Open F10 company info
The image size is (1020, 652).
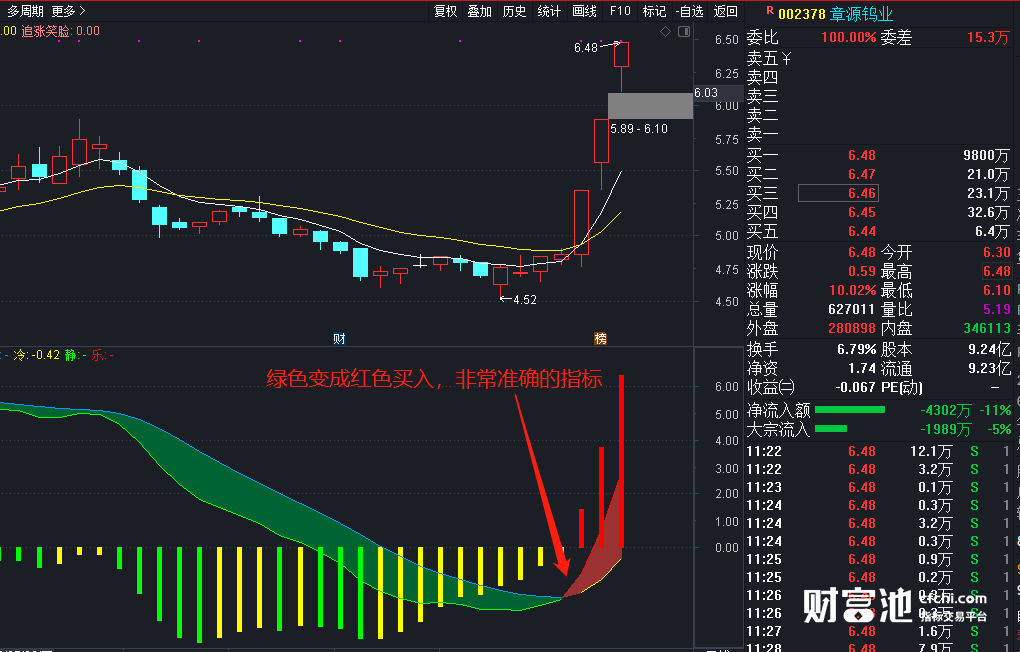[620, 11]
